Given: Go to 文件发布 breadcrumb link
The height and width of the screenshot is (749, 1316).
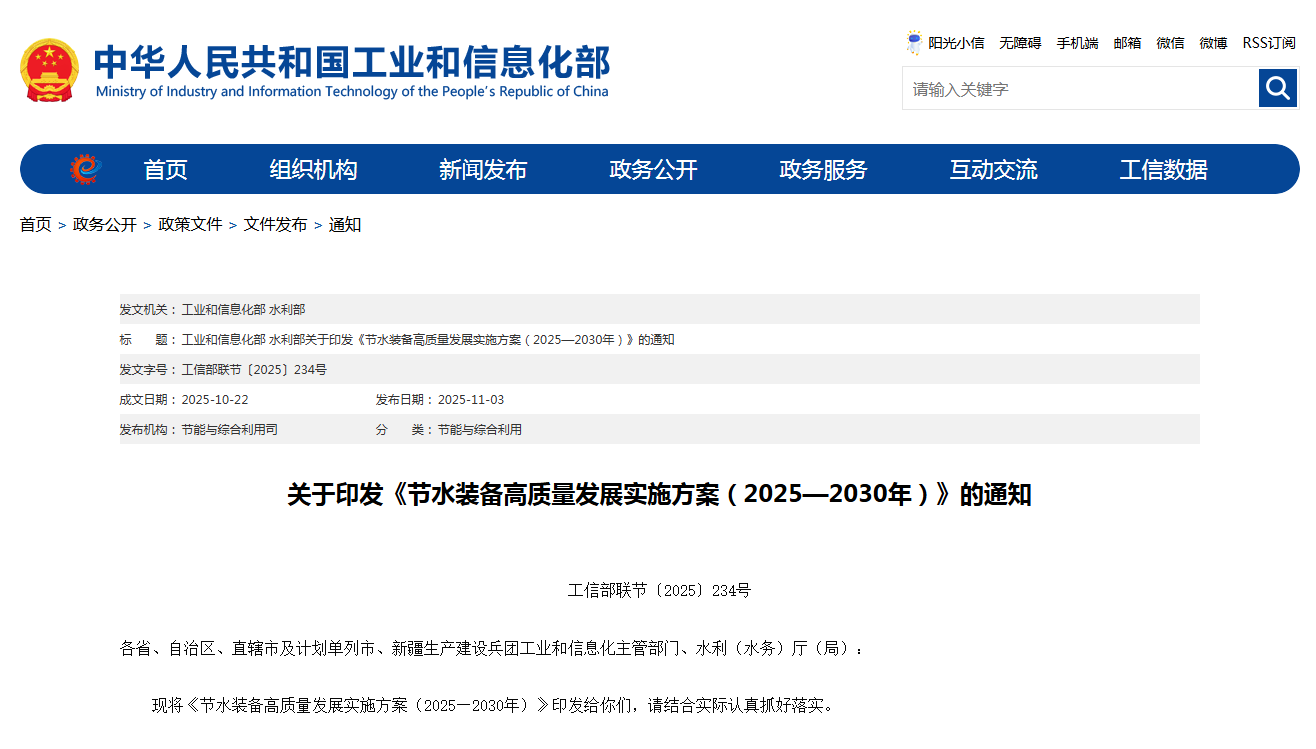Looking at the screenshot, I should tap(275, 225).
